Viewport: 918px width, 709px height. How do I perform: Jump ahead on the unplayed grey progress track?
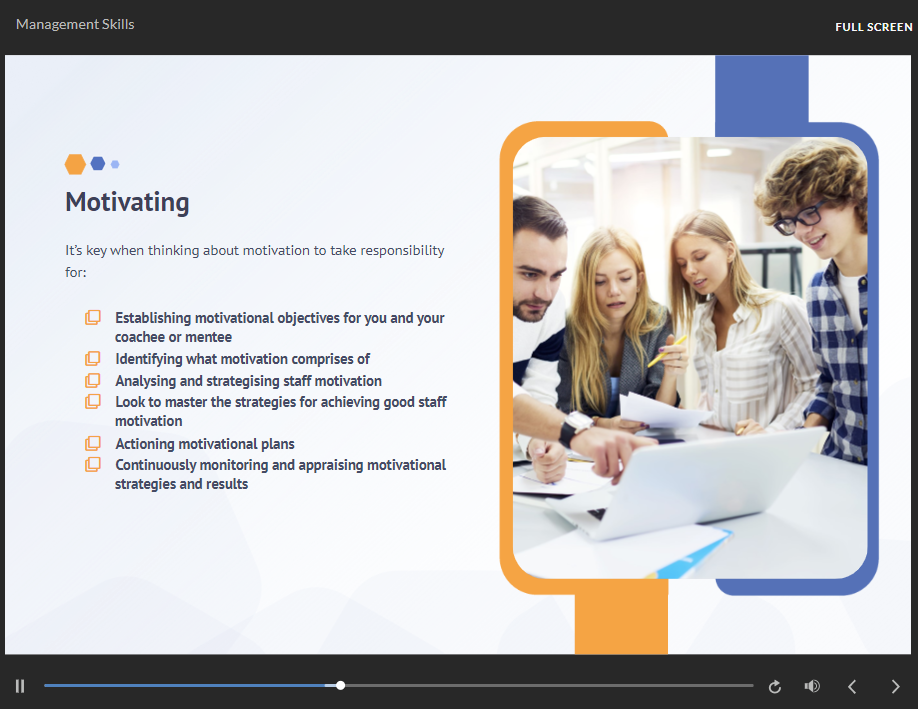tap(550, 686)
